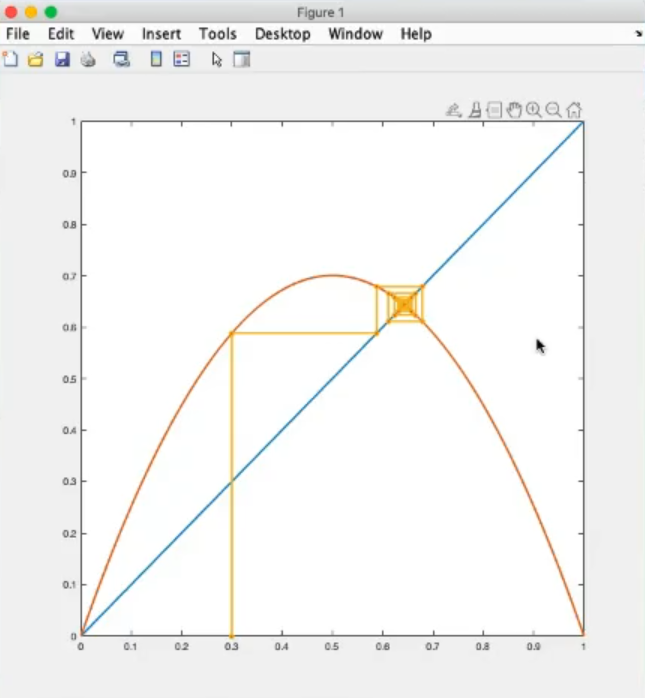645x698 pixels.
Task: Click the dock arrow at menu bar's right end
Action: (x=638, y=34)
